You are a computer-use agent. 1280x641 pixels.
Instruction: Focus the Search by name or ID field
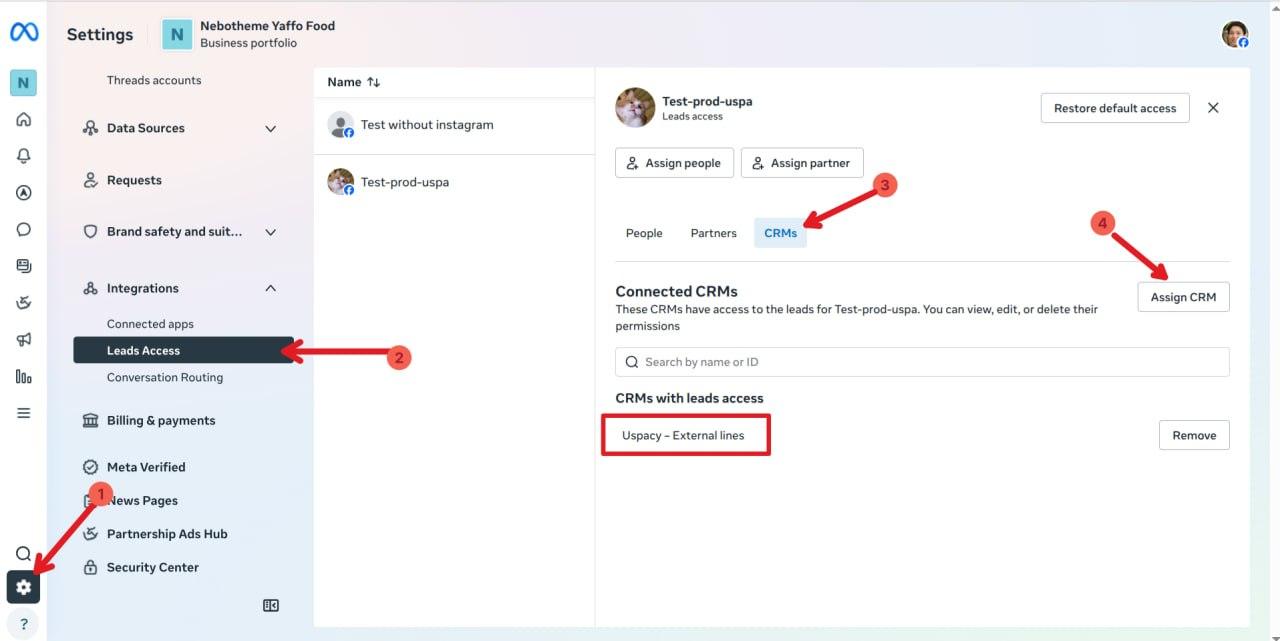(922, 362)
